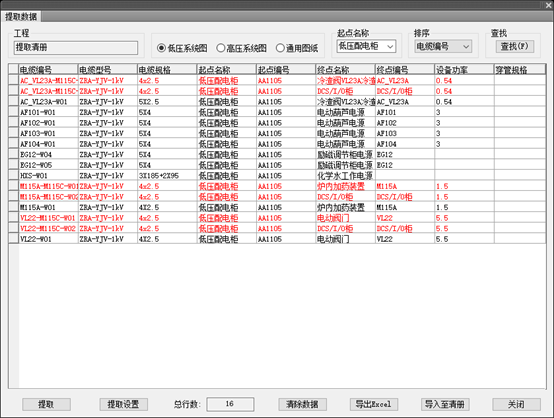Select row header of VL22-W01 row

(13, 239)
